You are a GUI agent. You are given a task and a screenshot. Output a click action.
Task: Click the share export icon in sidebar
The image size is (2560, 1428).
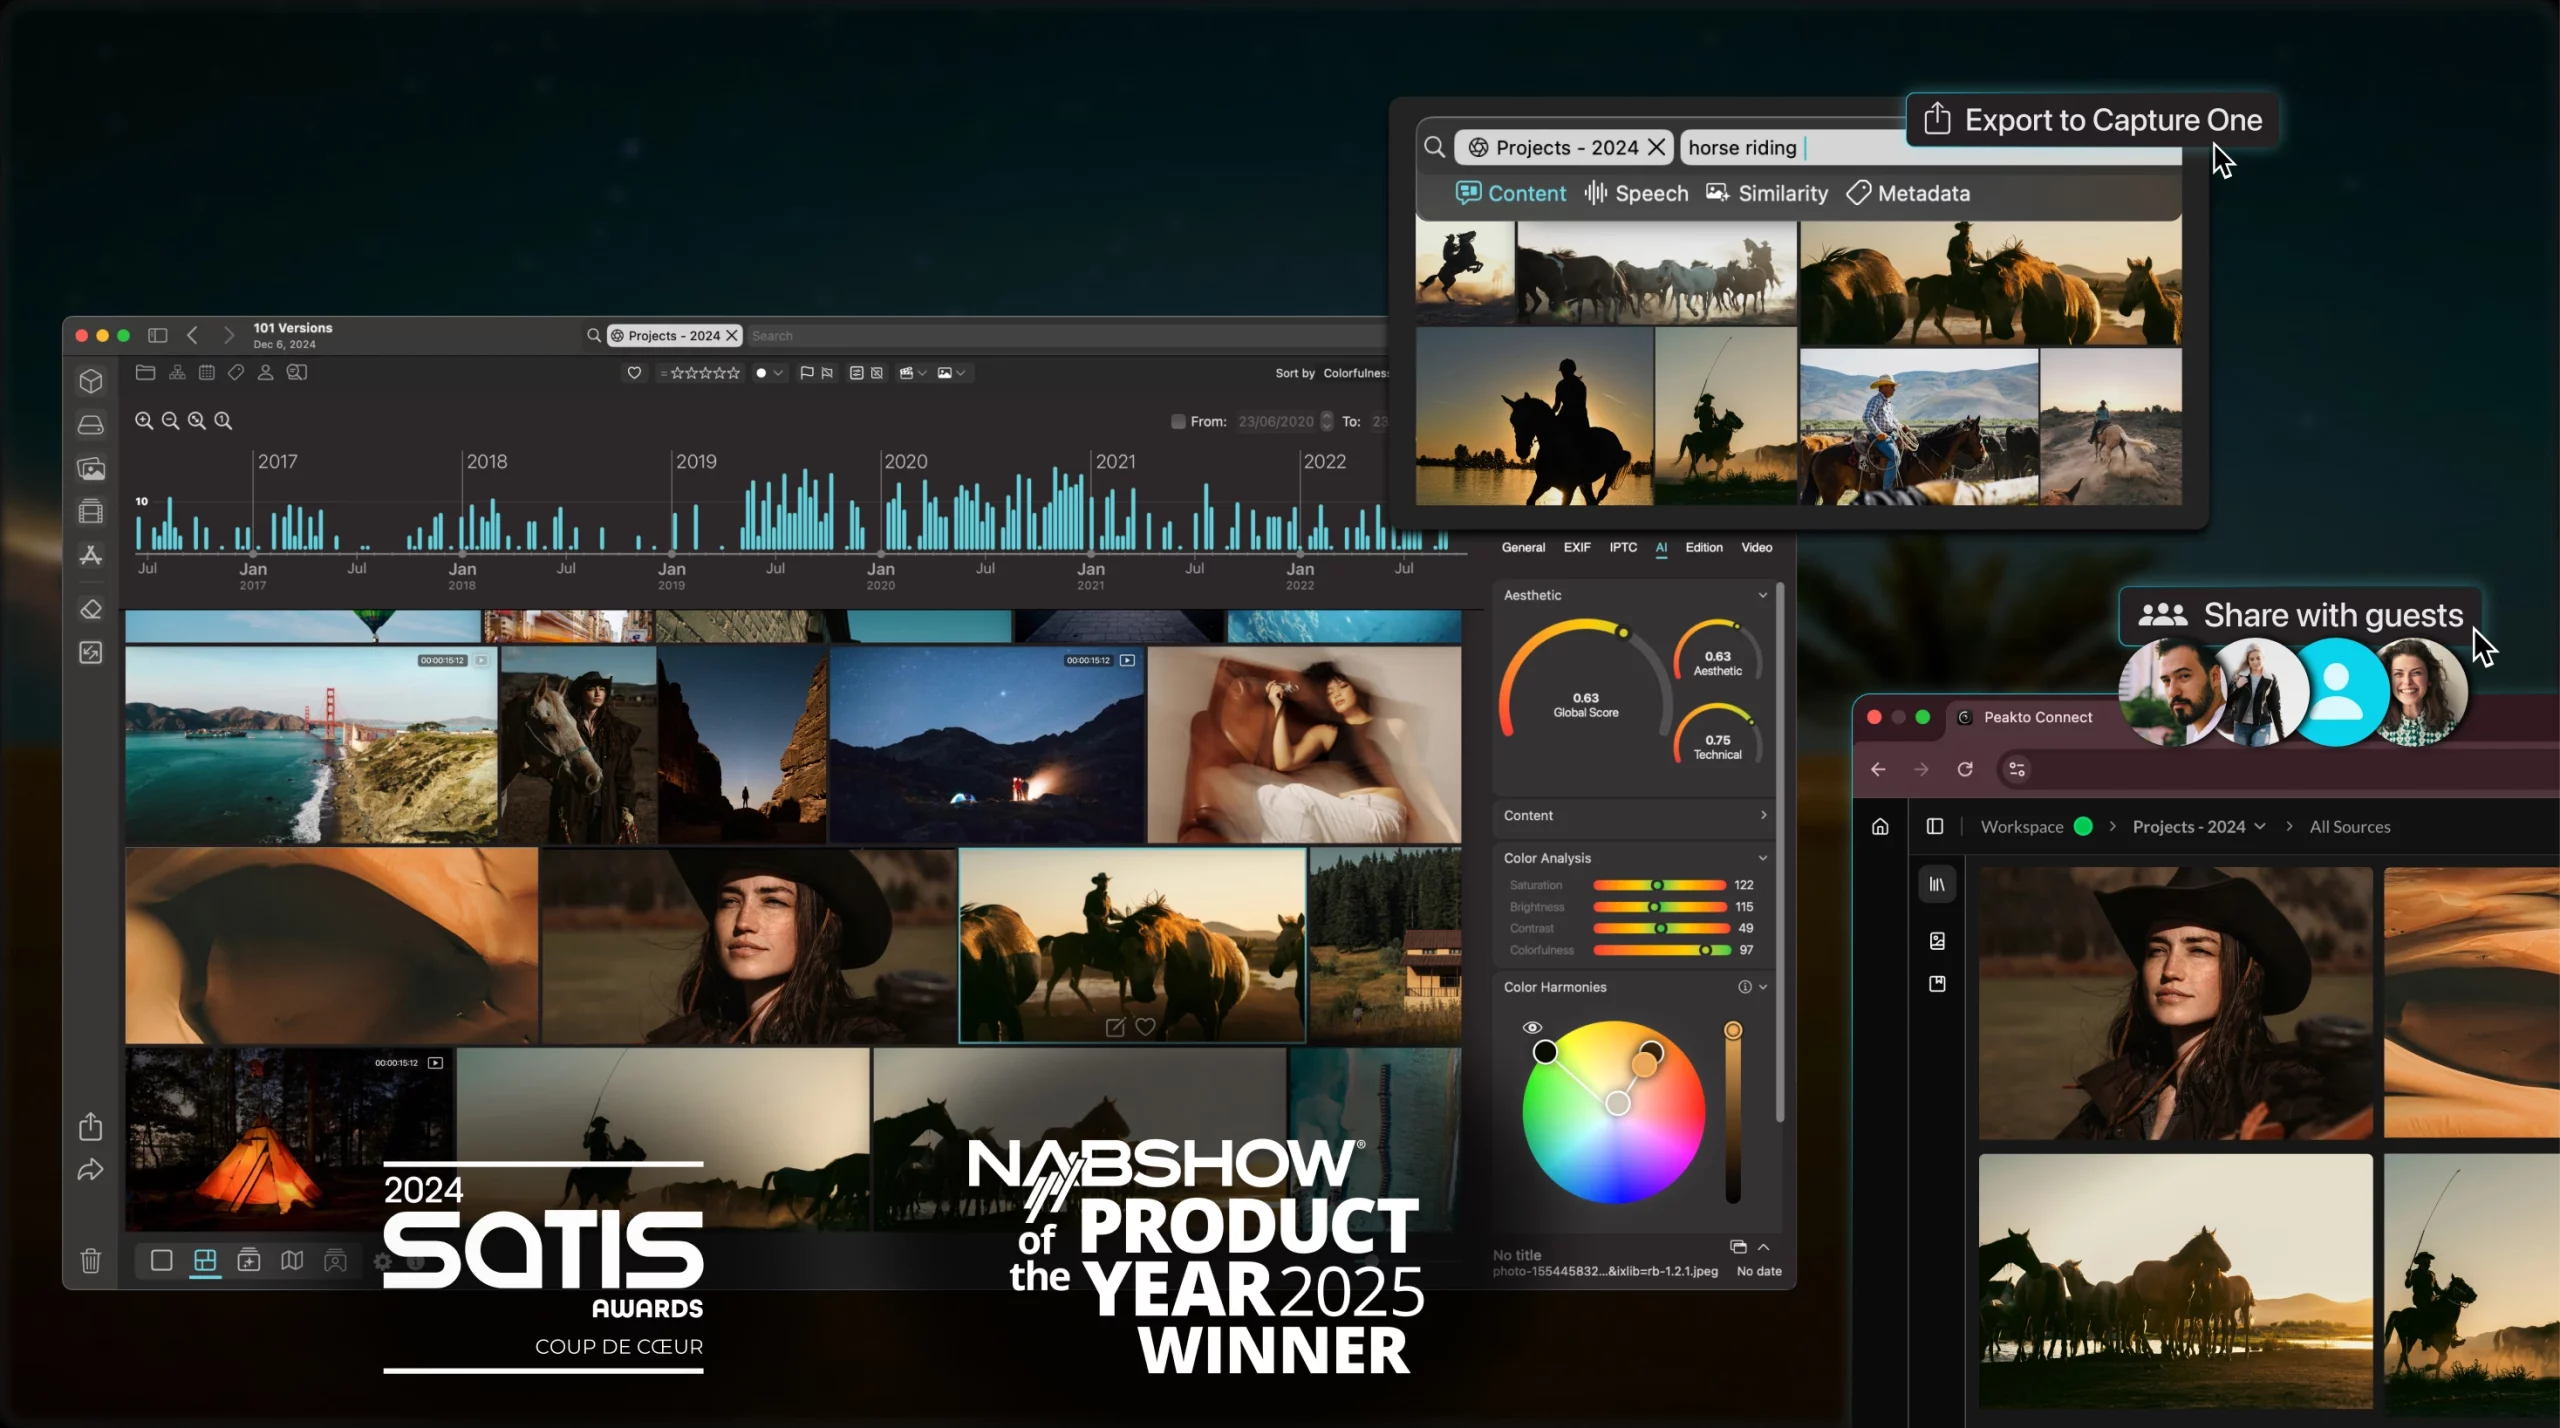[x=91, y=1127]
